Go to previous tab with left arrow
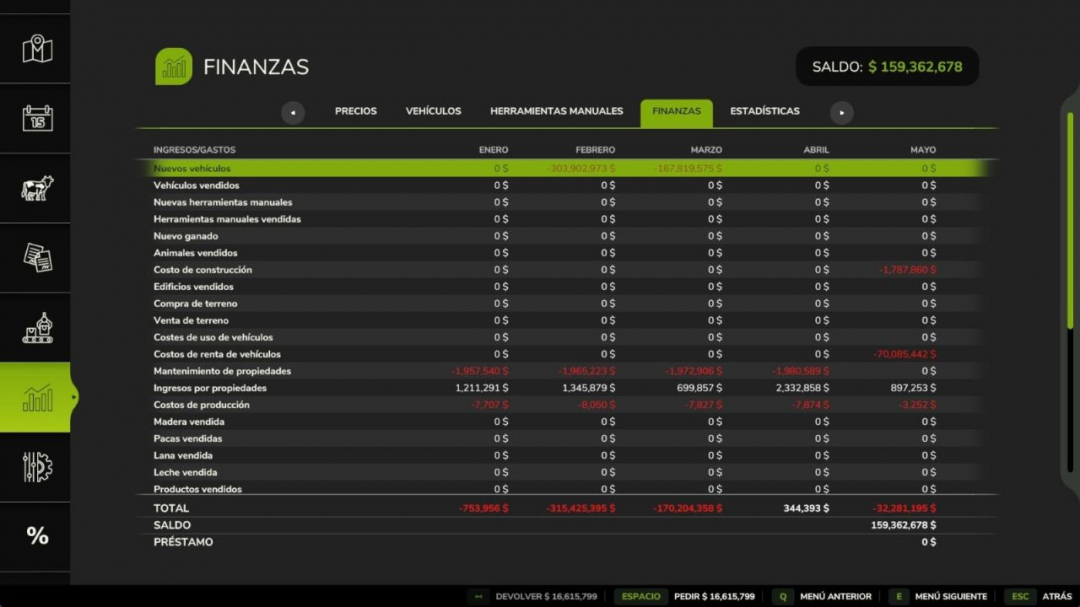Screen dimensions: 1080x607 tap(293, 112)
